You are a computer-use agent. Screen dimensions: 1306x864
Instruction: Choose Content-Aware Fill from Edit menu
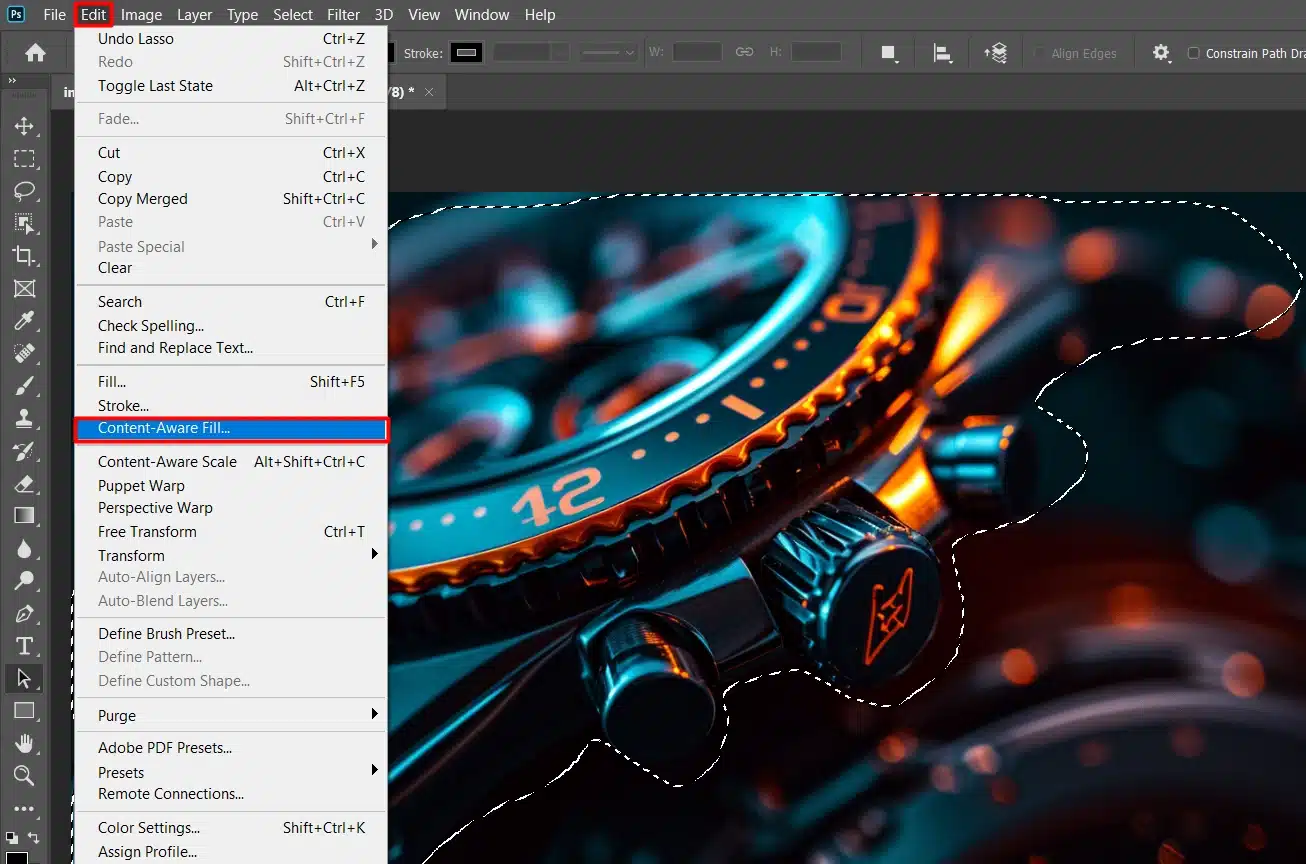[x=232, y=429]
